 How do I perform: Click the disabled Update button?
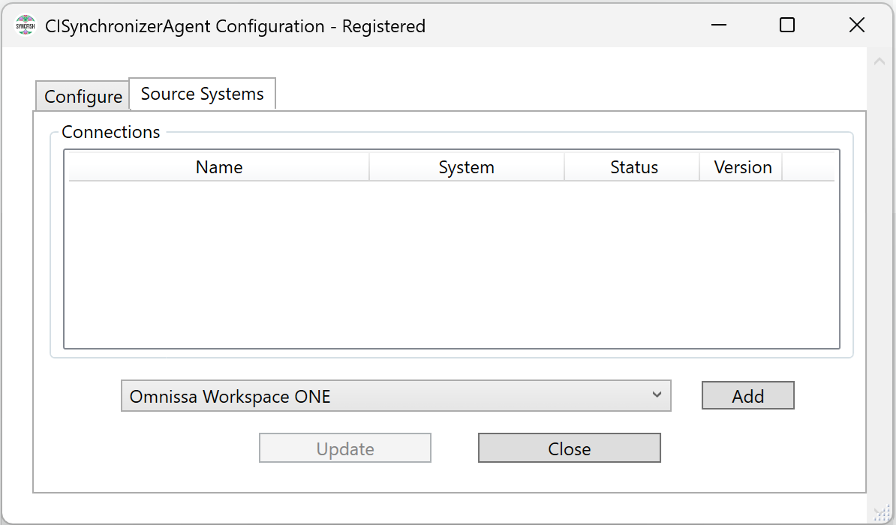click(x=345, y=448)
